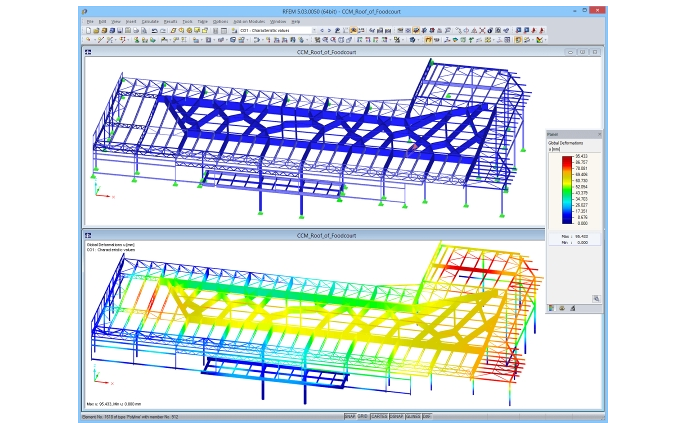Click the last multicolor icon in second toolbar
Image resolution: width=686 pixels, height=429 pixels.
[x=539, y=40]
